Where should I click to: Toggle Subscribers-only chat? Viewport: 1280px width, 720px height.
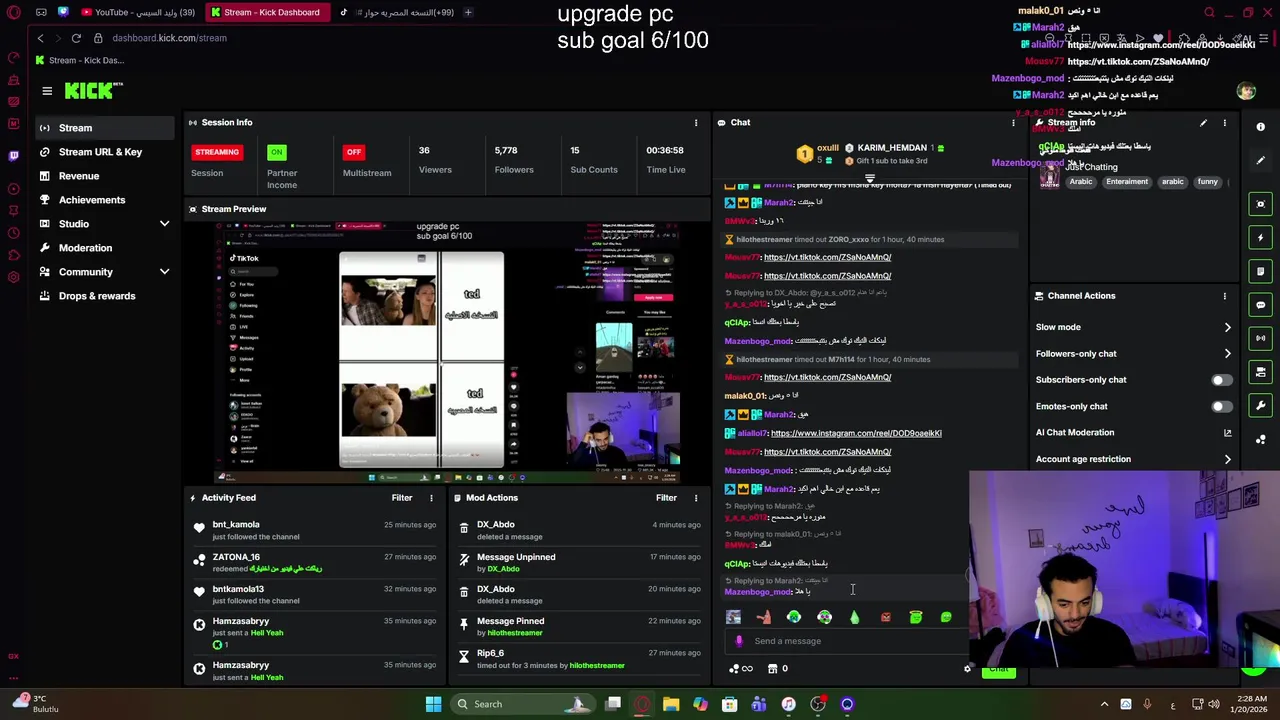[x=1221, y=380]
